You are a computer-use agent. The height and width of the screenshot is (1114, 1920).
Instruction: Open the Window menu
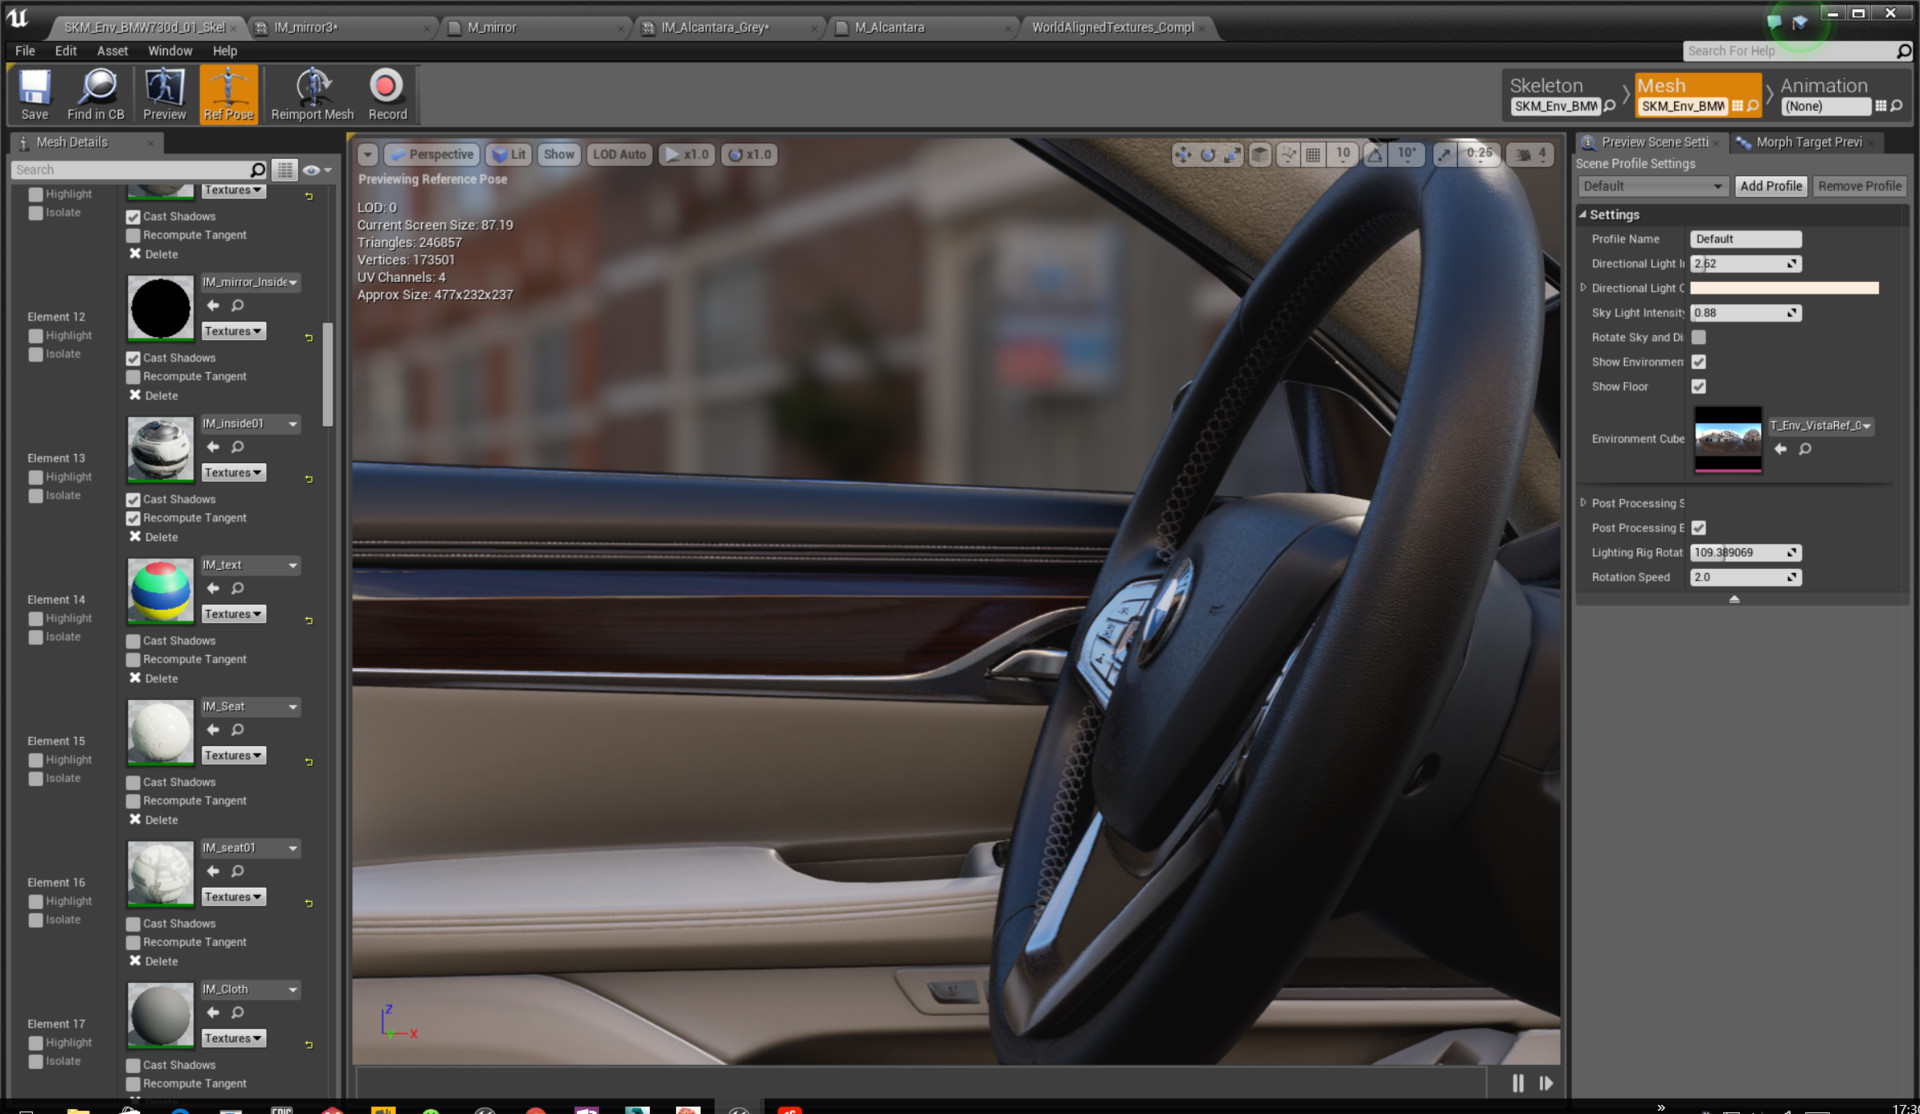170,50
